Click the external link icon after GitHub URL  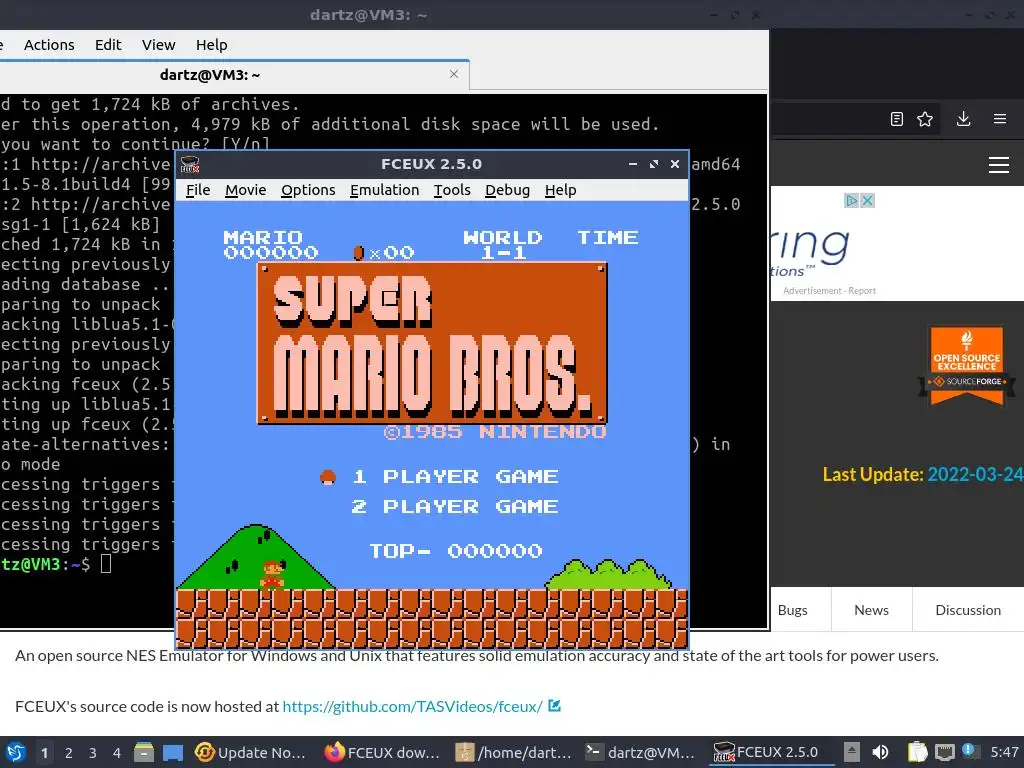pos(554,705)
